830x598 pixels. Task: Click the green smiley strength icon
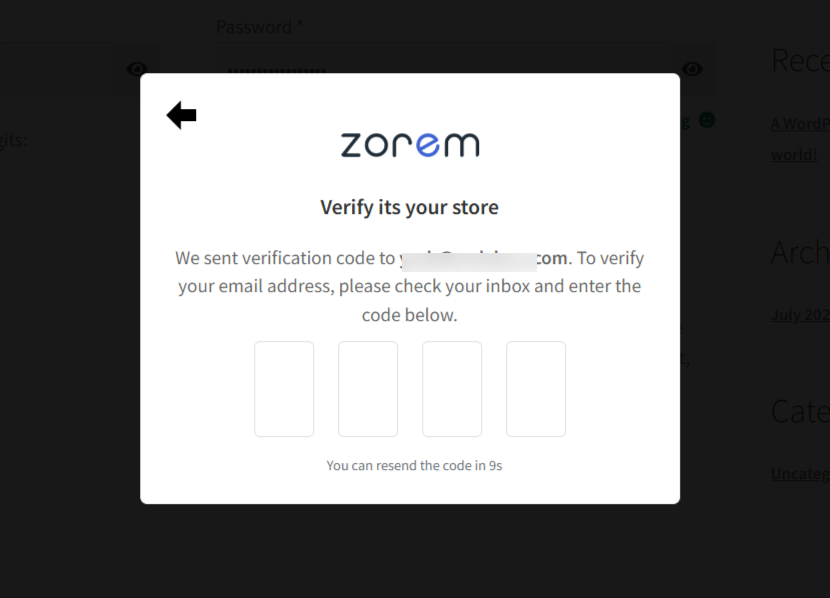point(707,121)
